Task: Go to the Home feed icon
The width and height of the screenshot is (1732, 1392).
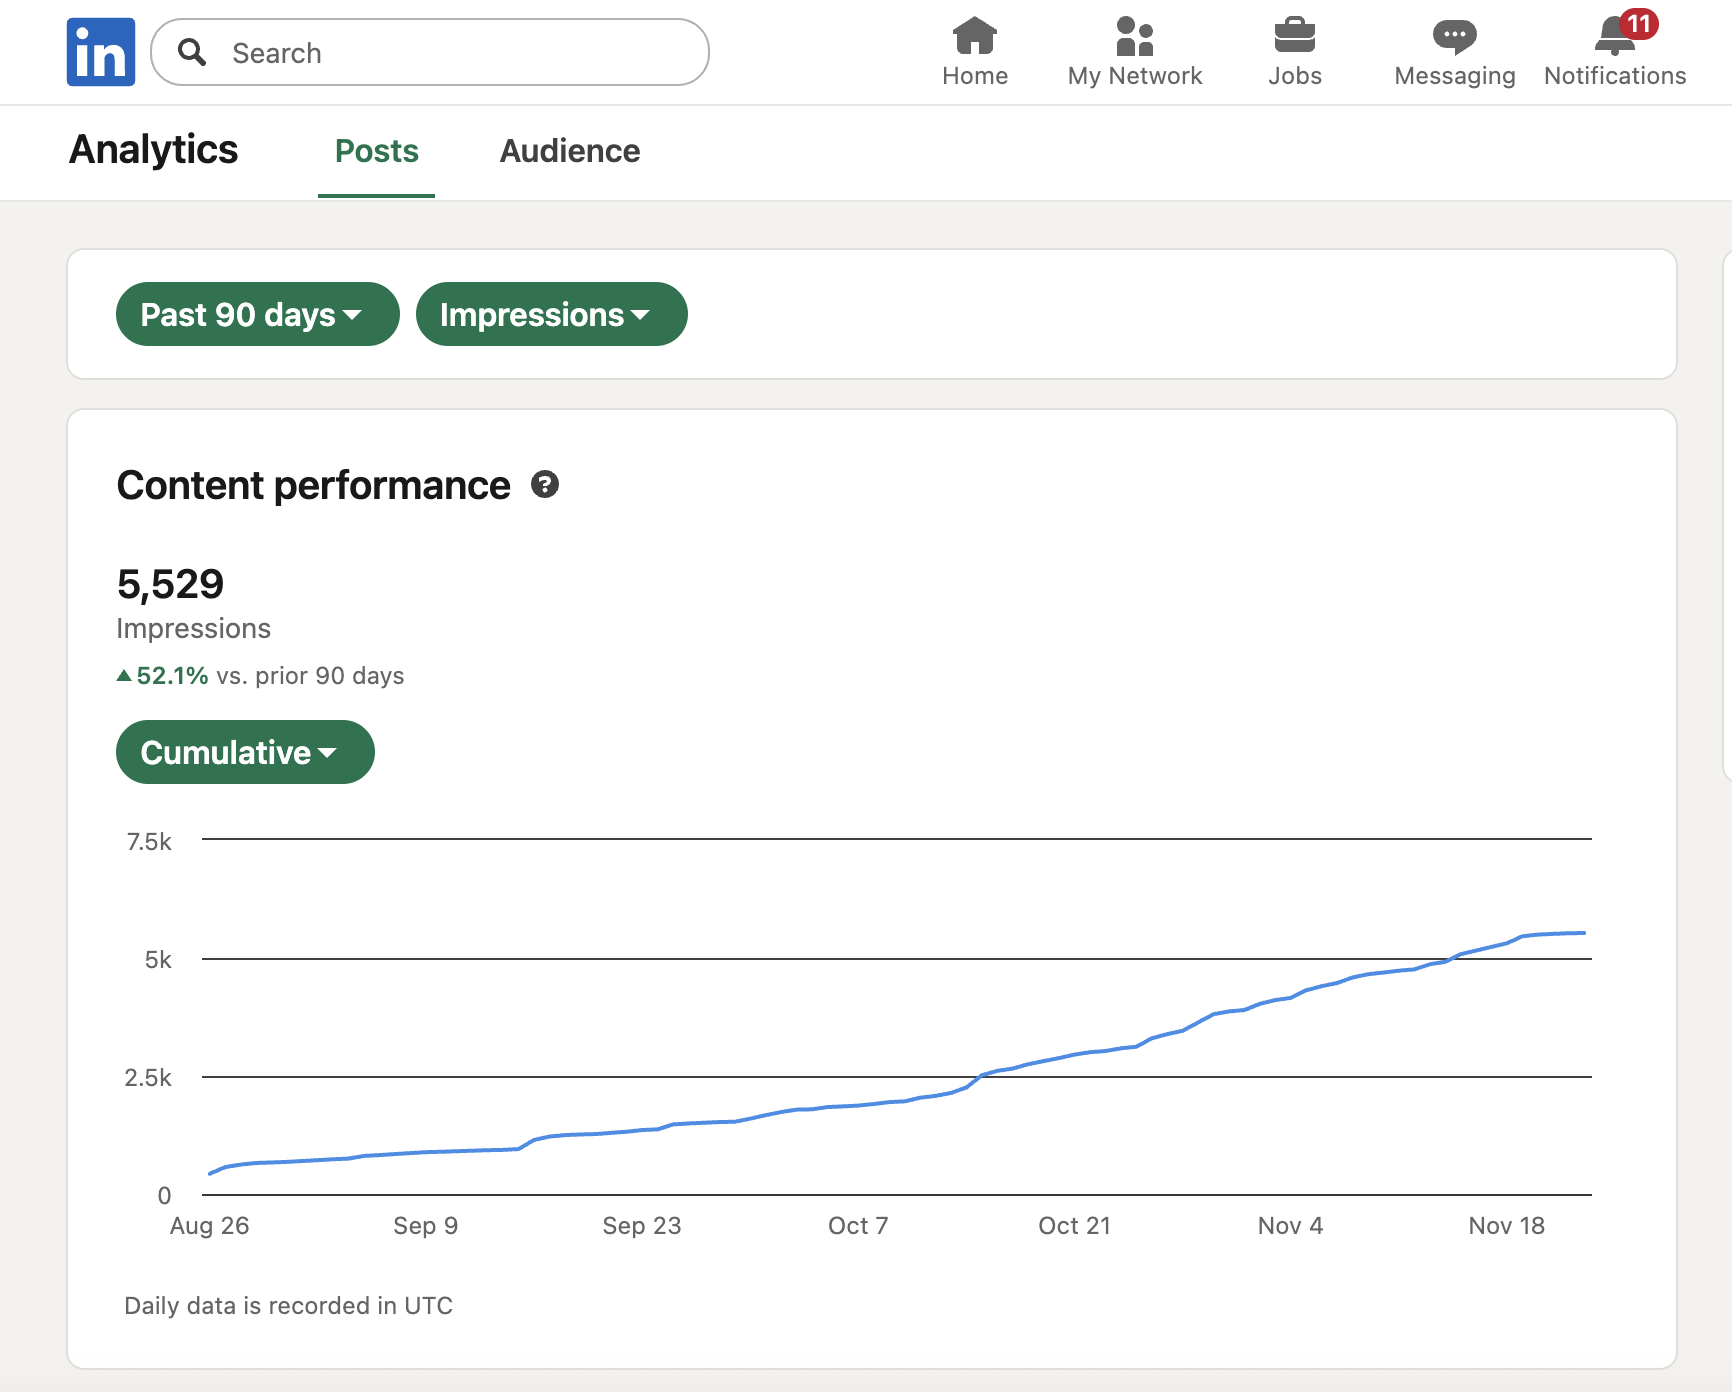Action: click(974, 37)
